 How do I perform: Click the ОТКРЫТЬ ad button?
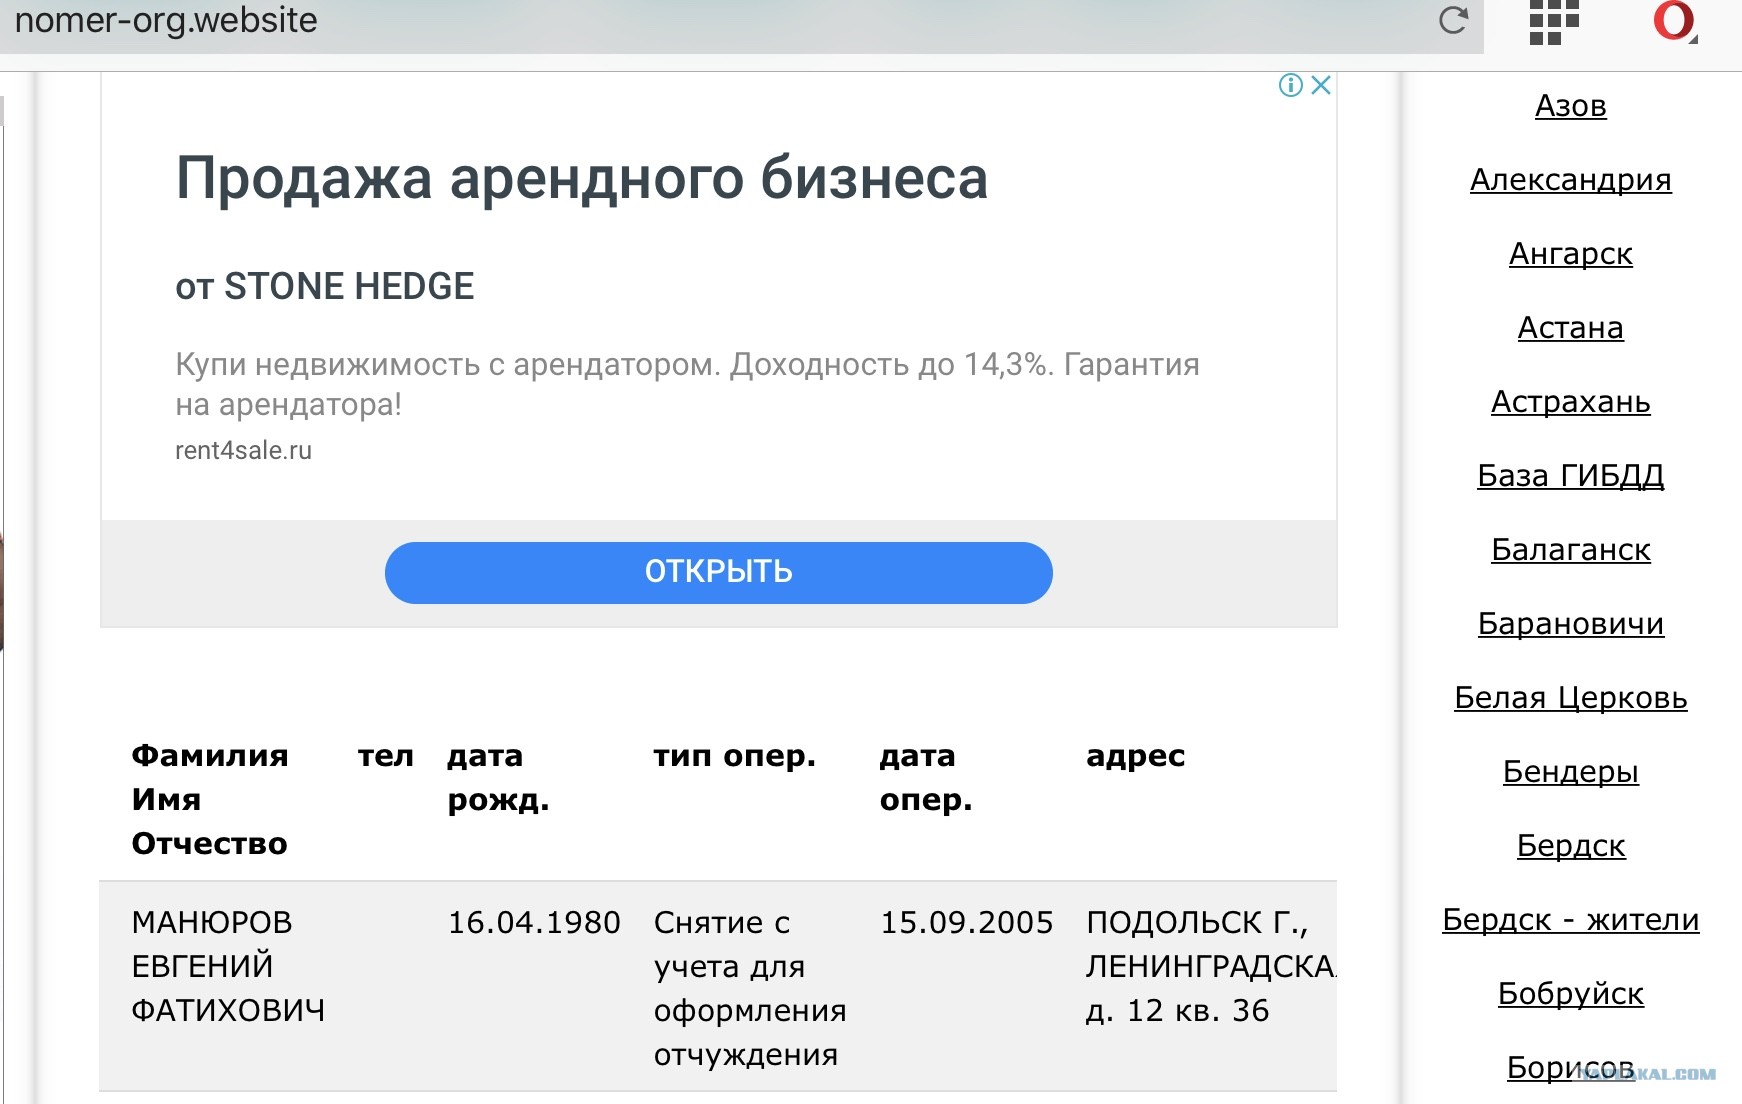click(x=718, y=572)
